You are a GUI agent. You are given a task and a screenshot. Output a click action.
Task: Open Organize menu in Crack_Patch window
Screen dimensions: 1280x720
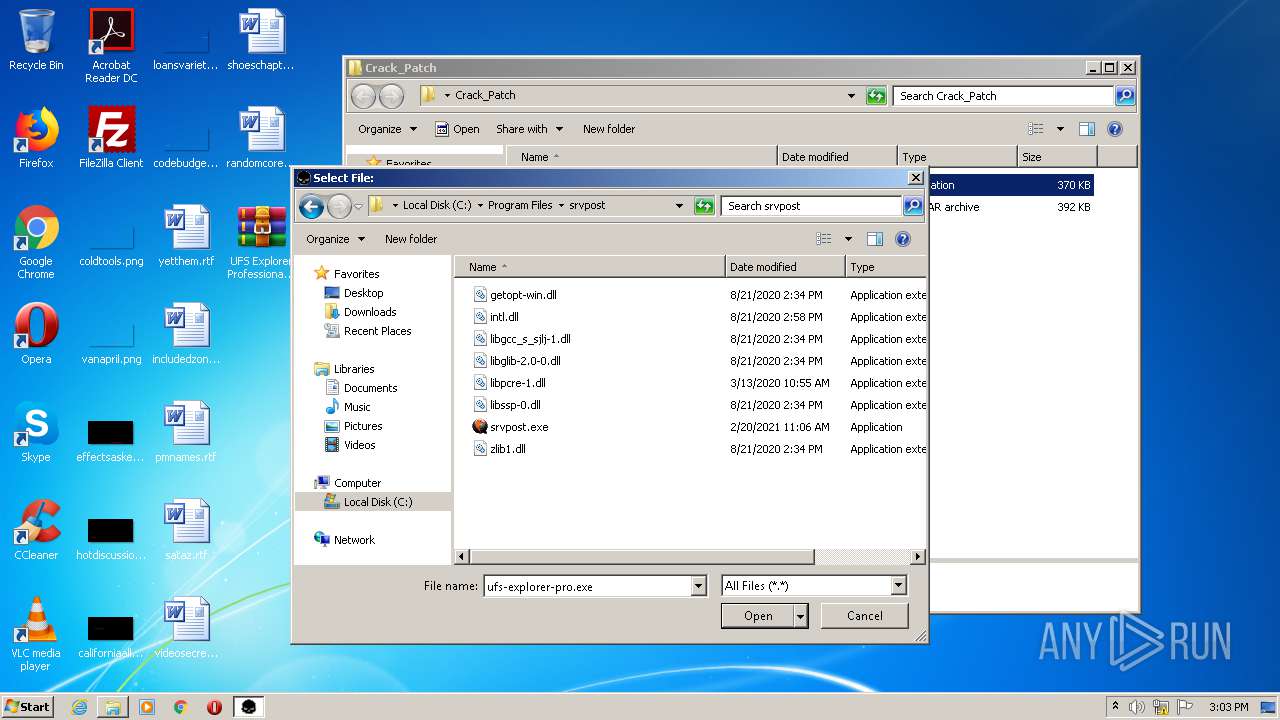point(387,129)
